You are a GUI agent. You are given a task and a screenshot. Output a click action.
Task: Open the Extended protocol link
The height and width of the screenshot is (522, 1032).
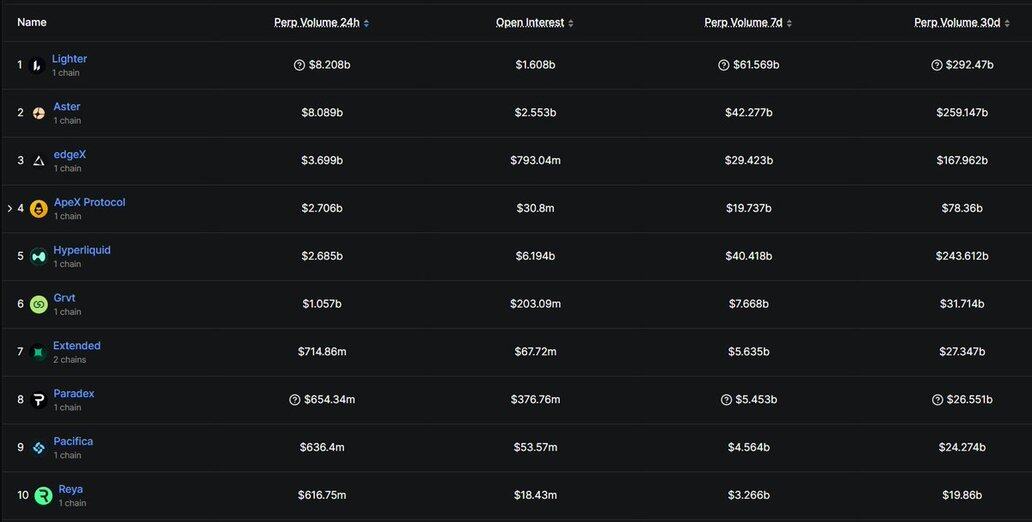(x=77, y=346)
